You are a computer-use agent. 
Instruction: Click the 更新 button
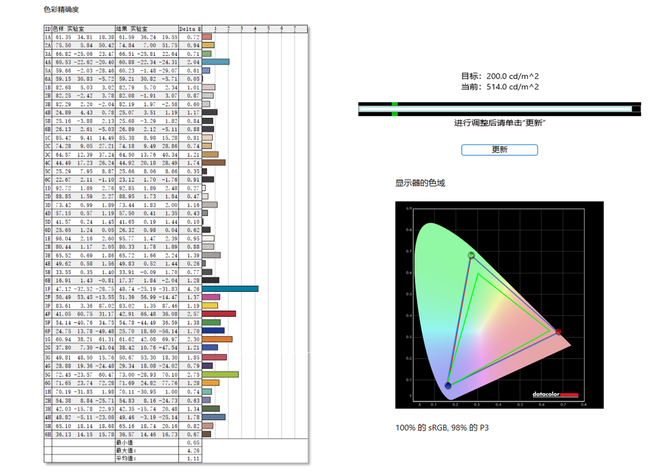click(x=499, y=150)
